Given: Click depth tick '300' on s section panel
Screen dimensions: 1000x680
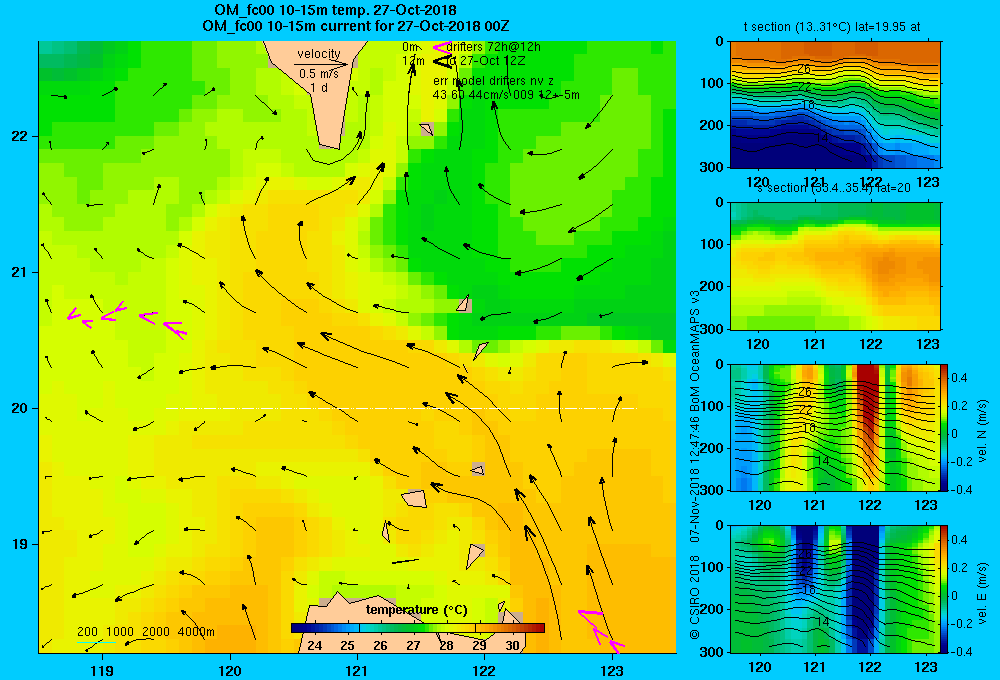Looking at the screenshot, I should pos(713,329).
